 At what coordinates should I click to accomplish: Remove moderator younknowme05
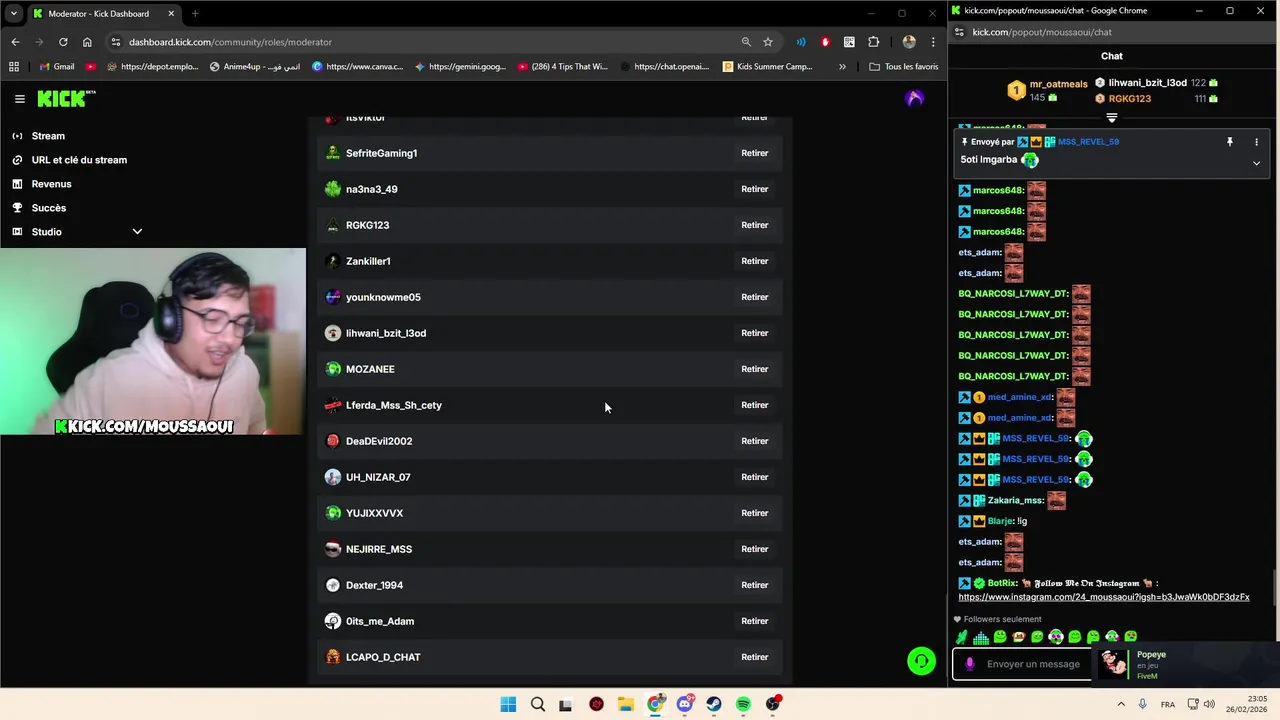754,297
